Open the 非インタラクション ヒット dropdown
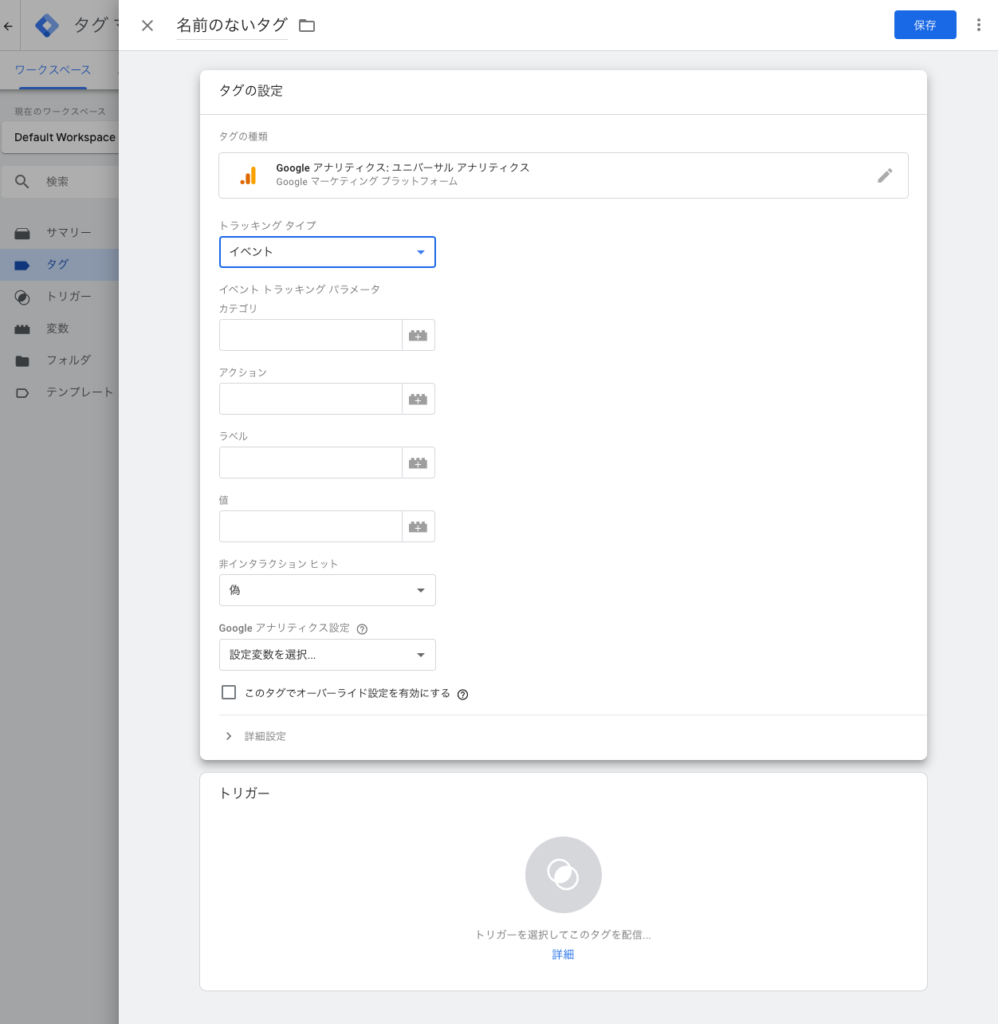Screen dimensions: 998x1024 (x=327, y=590)
